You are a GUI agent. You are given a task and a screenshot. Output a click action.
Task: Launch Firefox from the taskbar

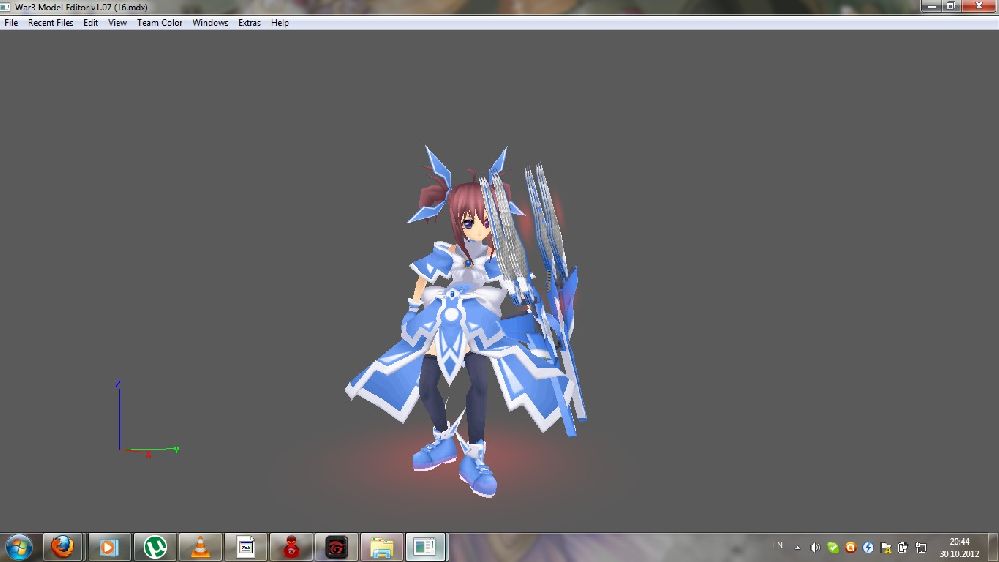coord(62,547)
